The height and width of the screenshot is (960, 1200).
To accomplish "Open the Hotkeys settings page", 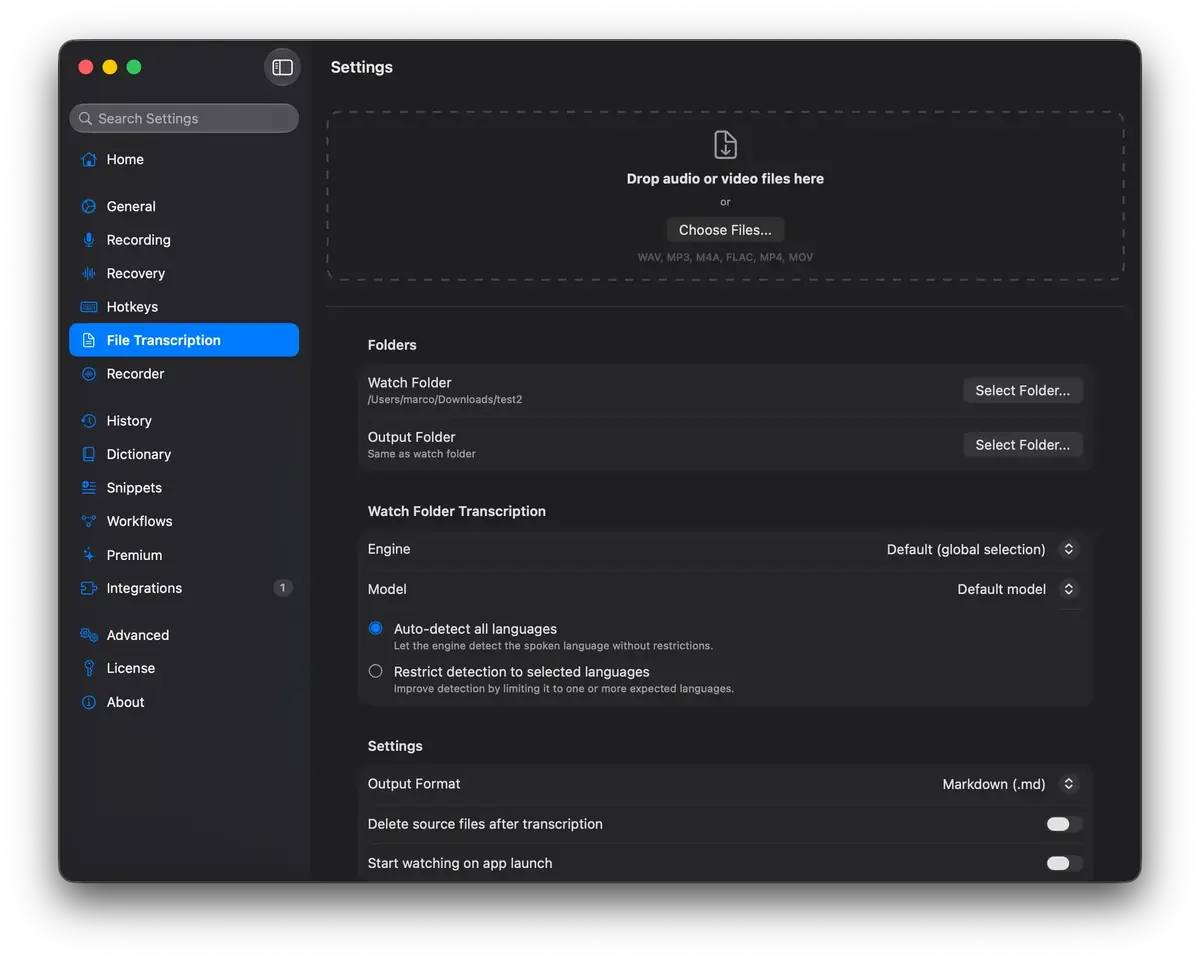I will (x=184, y=307).
